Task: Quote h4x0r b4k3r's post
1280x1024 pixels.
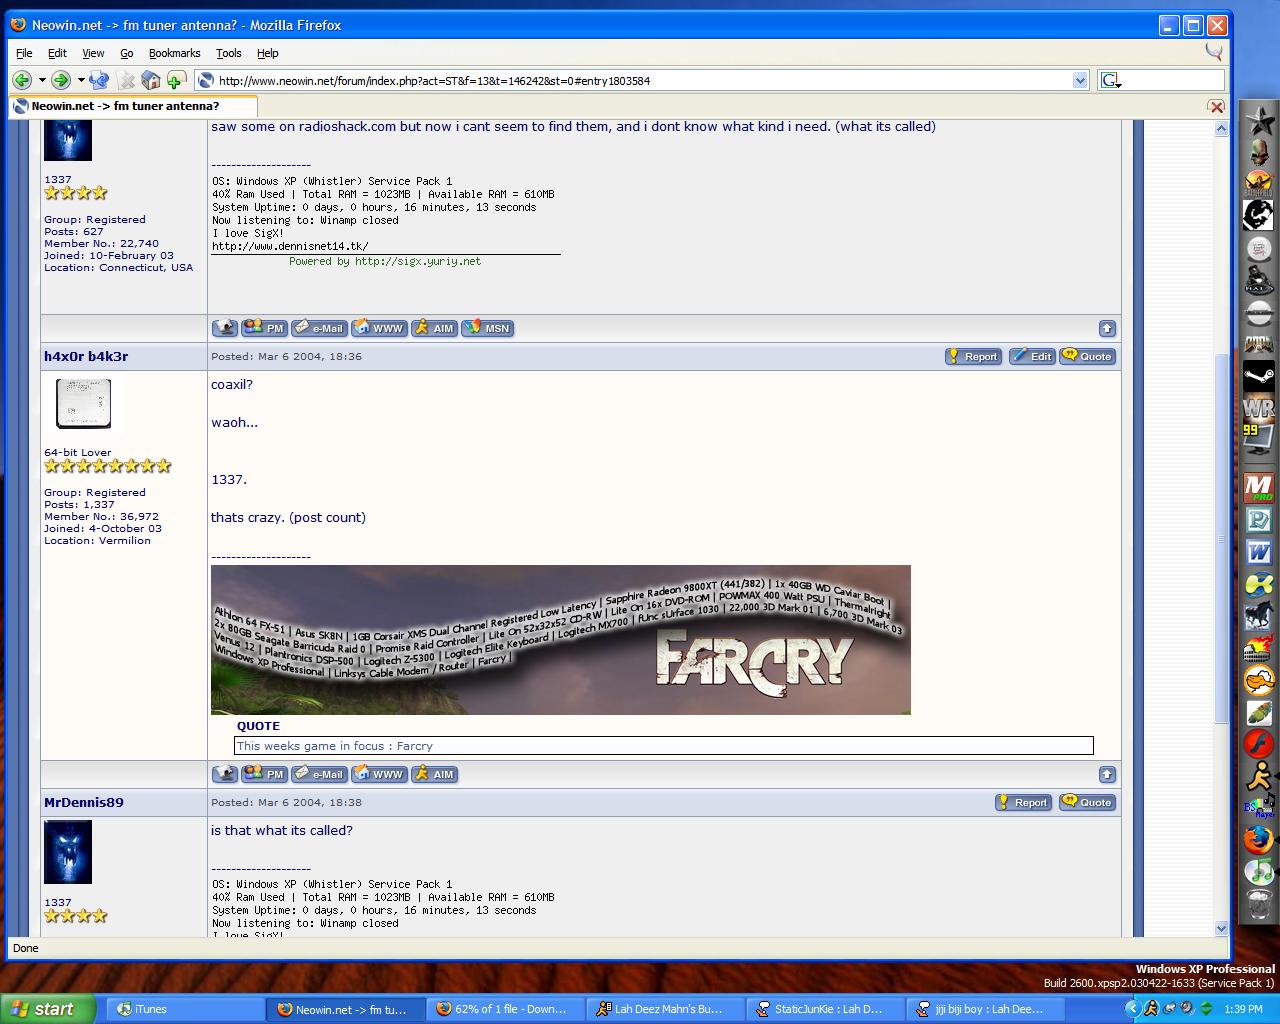Action: [x=1087, y=356]
